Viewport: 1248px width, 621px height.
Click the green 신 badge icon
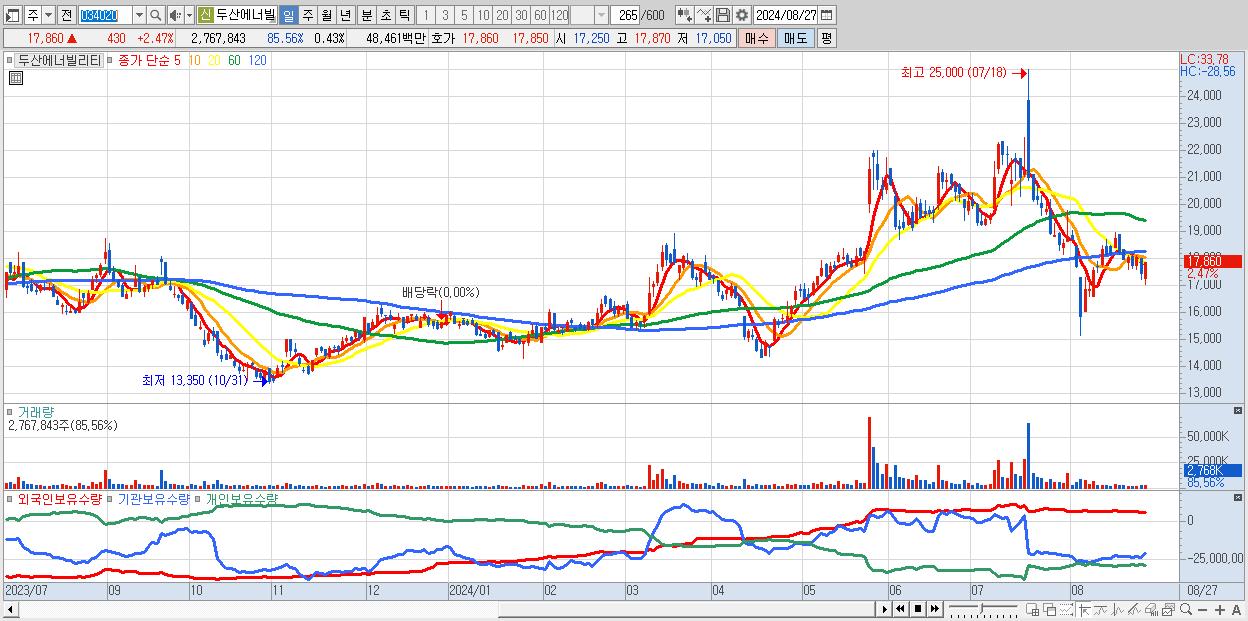pyautogui.click(x=205, y=15)
